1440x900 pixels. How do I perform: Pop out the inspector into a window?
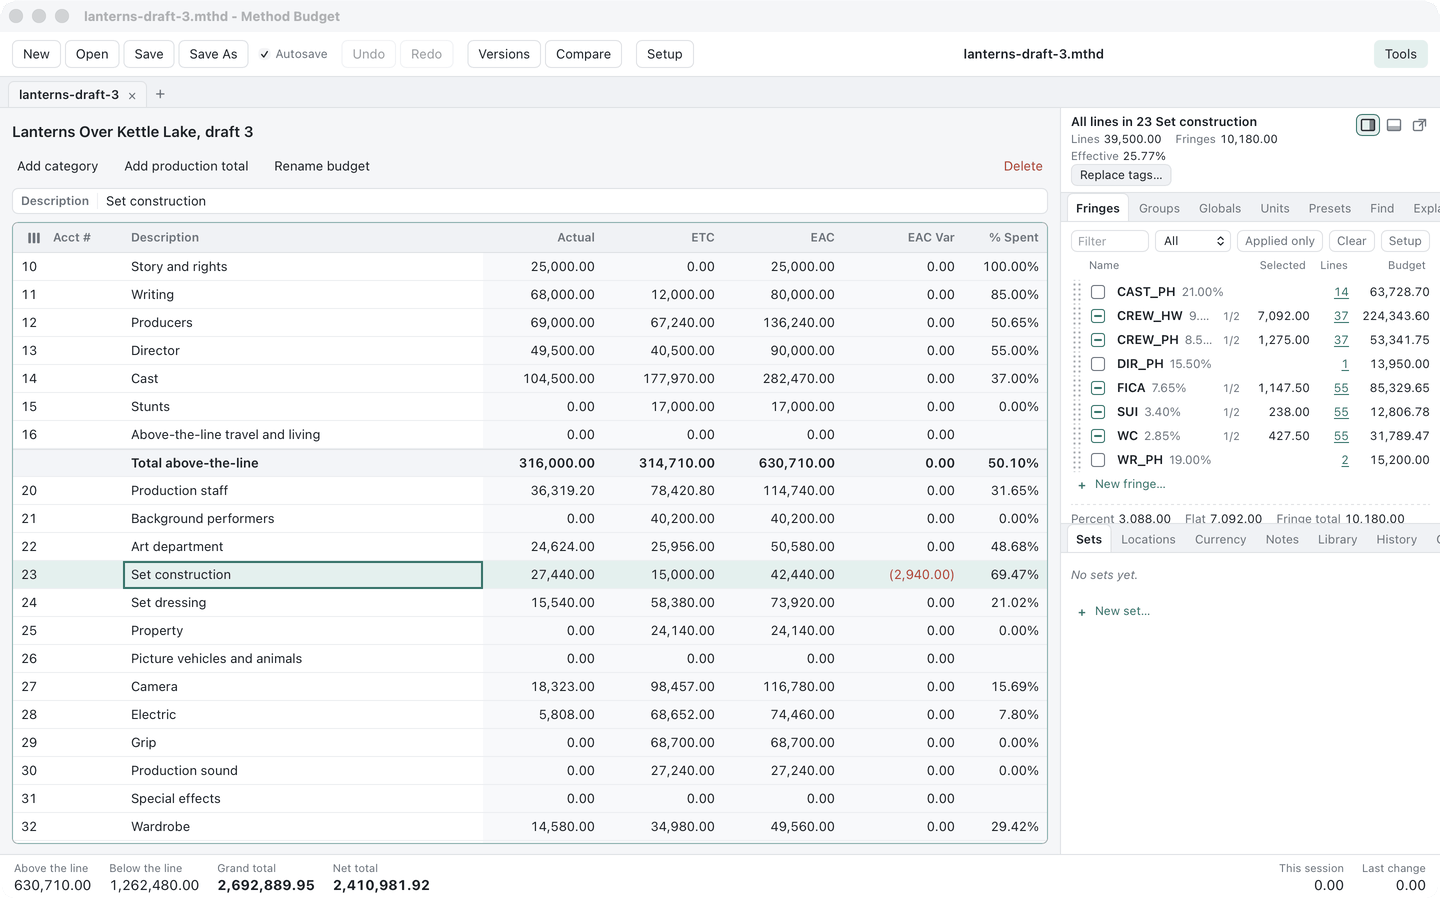(1419, 125)
